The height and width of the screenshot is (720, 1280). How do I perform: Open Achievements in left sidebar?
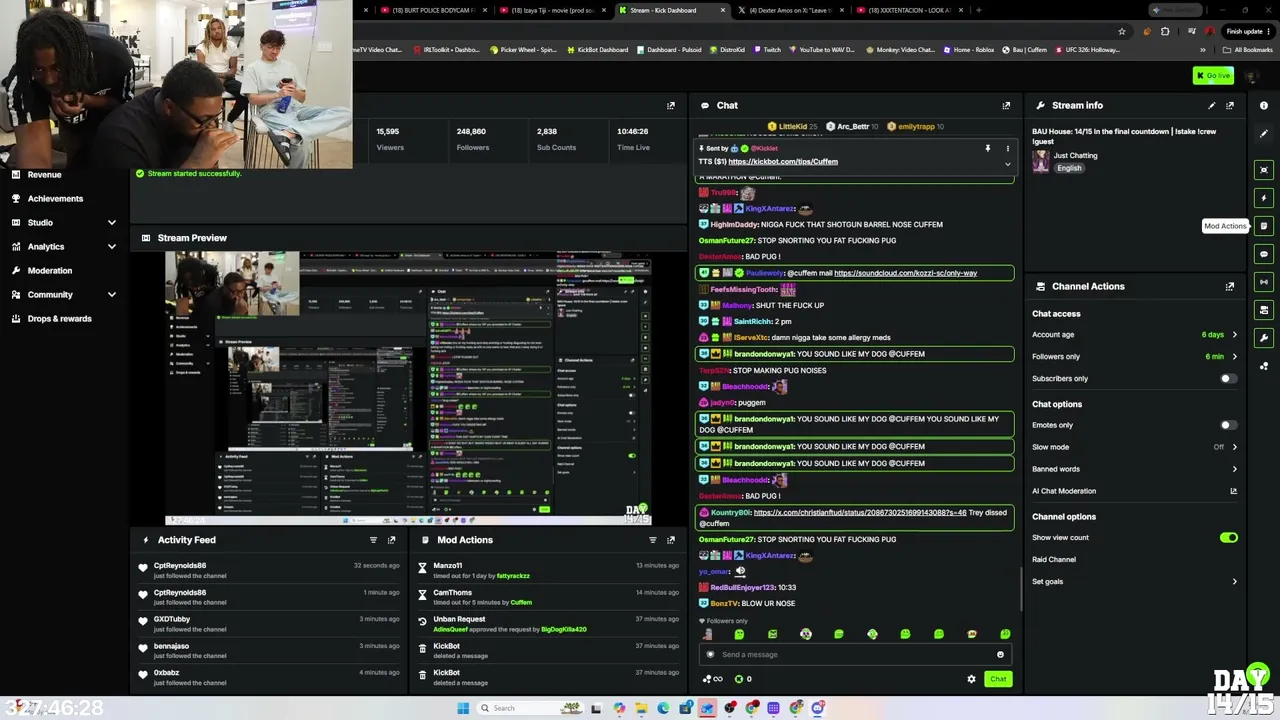(55, 198)
